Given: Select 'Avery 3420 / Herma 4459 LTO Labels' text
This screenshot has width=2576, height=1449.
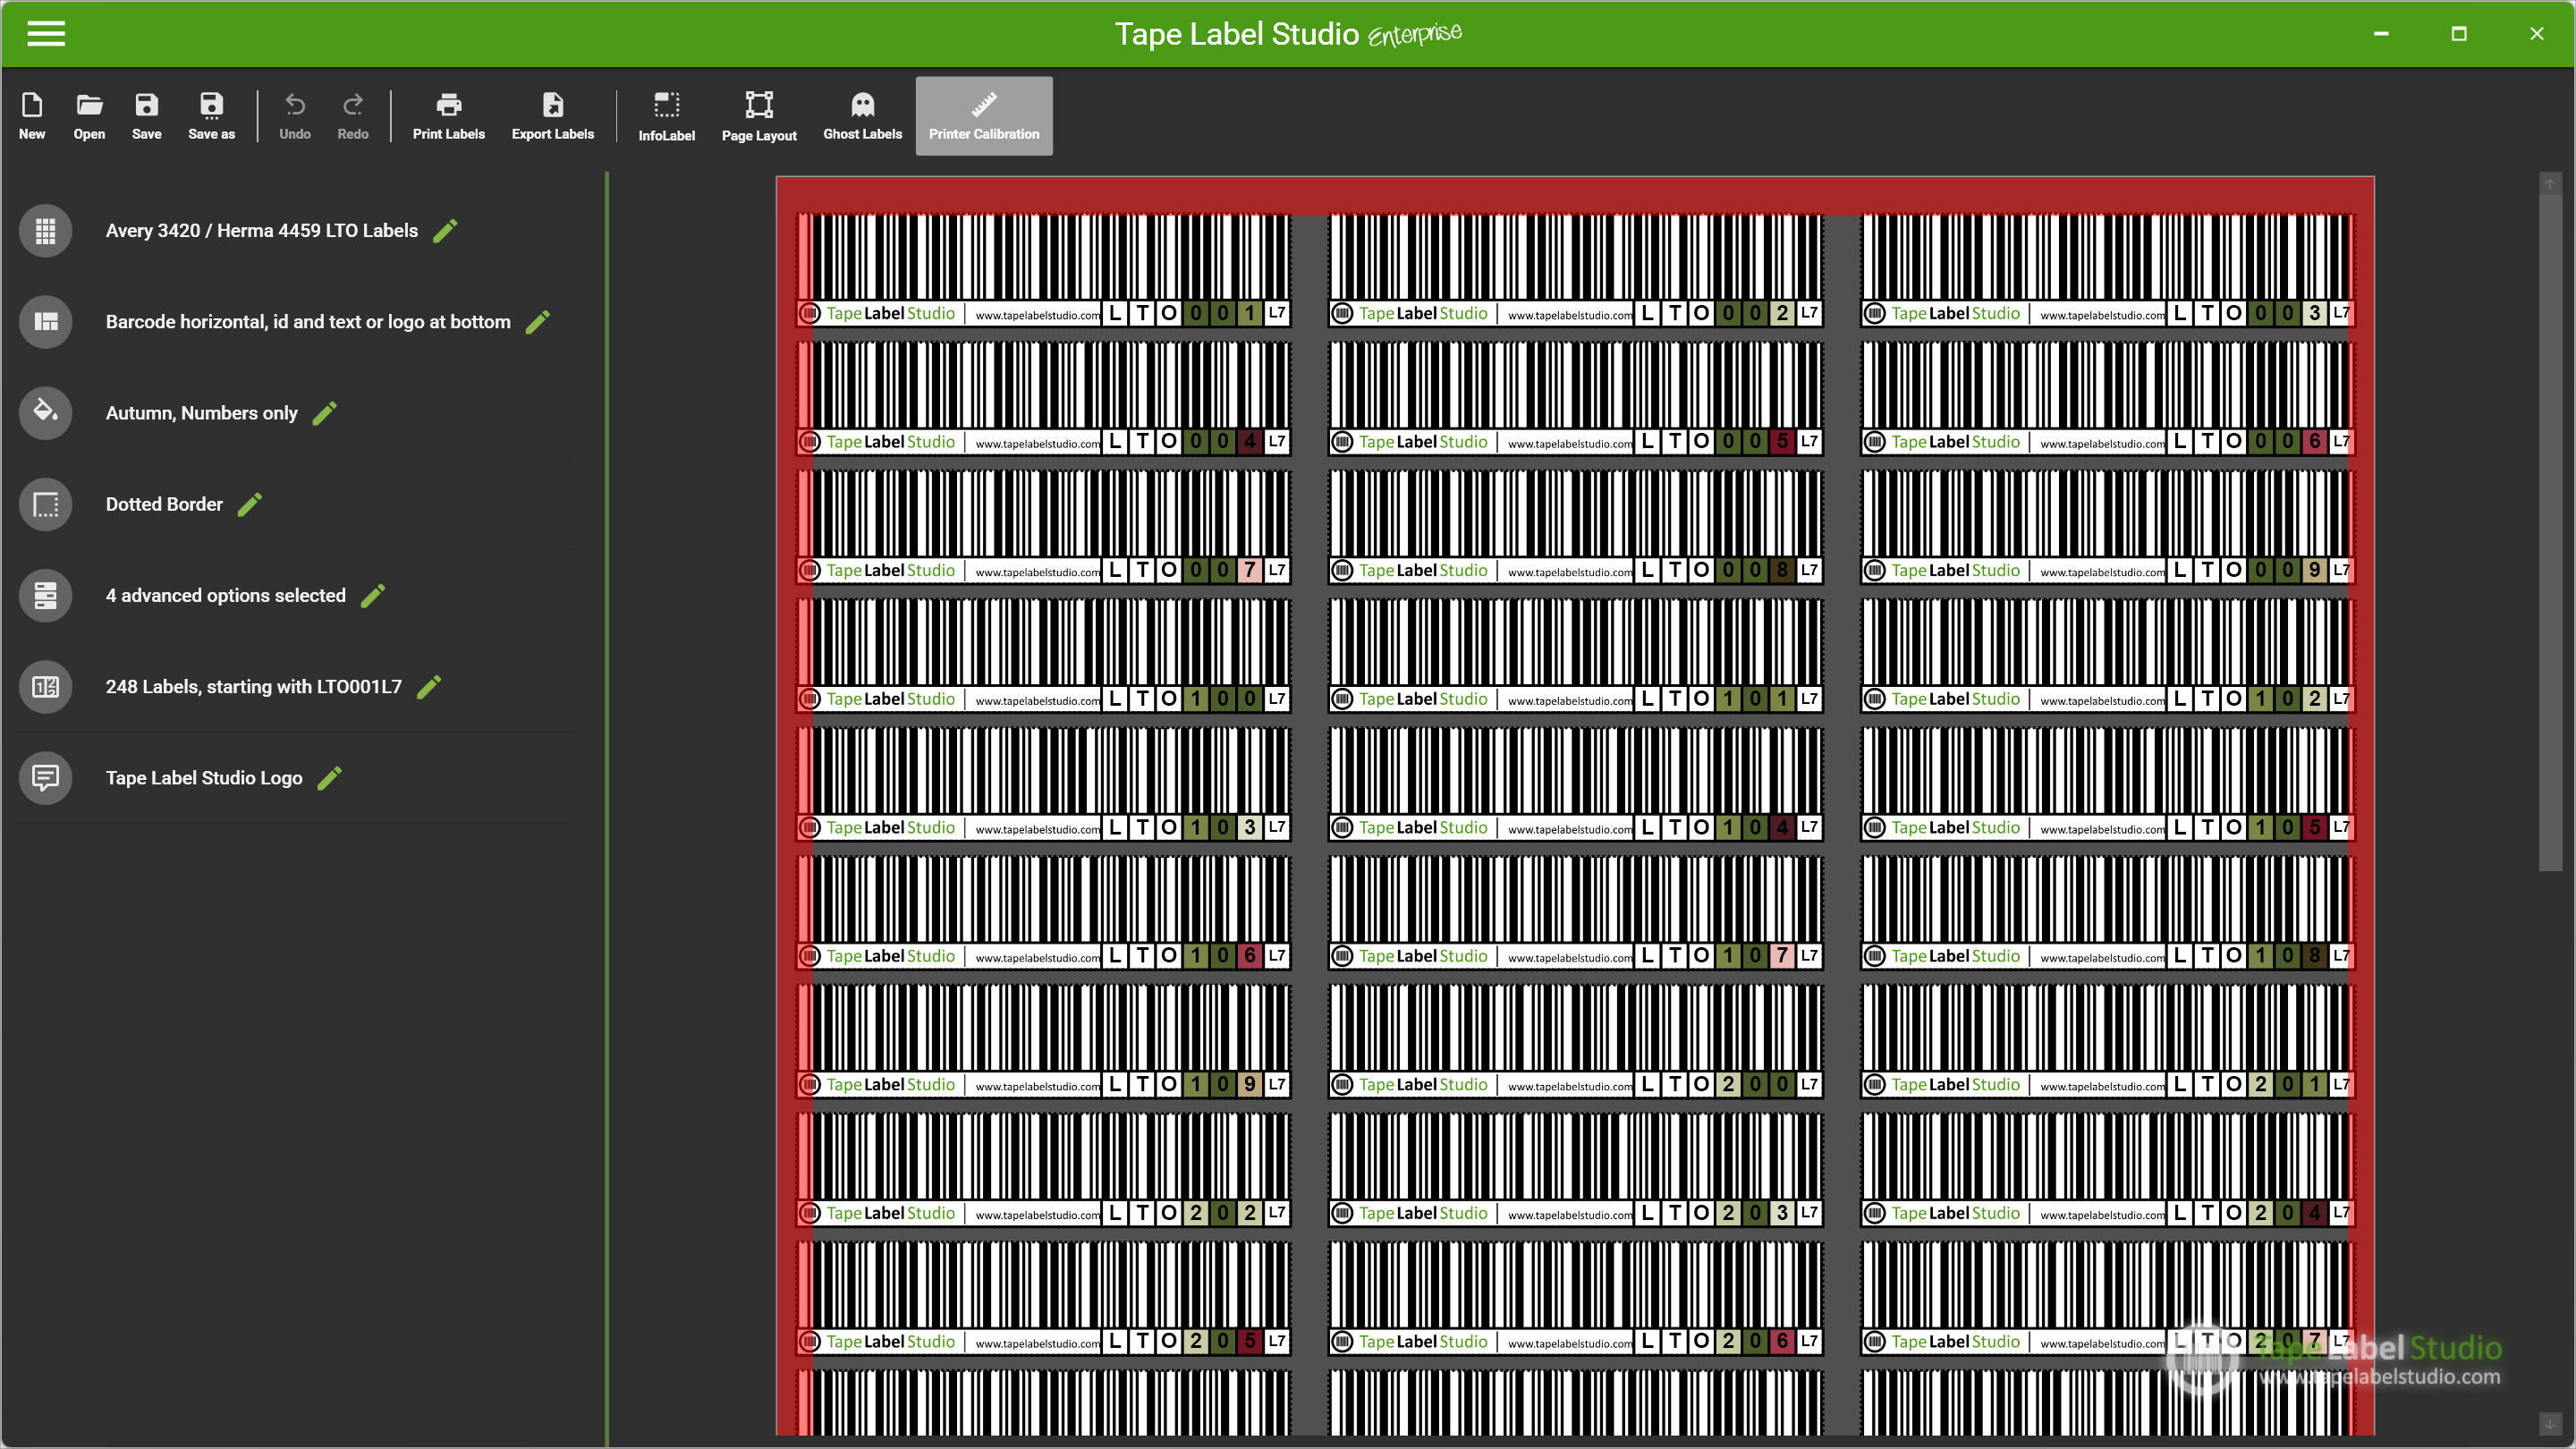Looking at the screenshot, I should click(x=262, y=231).
